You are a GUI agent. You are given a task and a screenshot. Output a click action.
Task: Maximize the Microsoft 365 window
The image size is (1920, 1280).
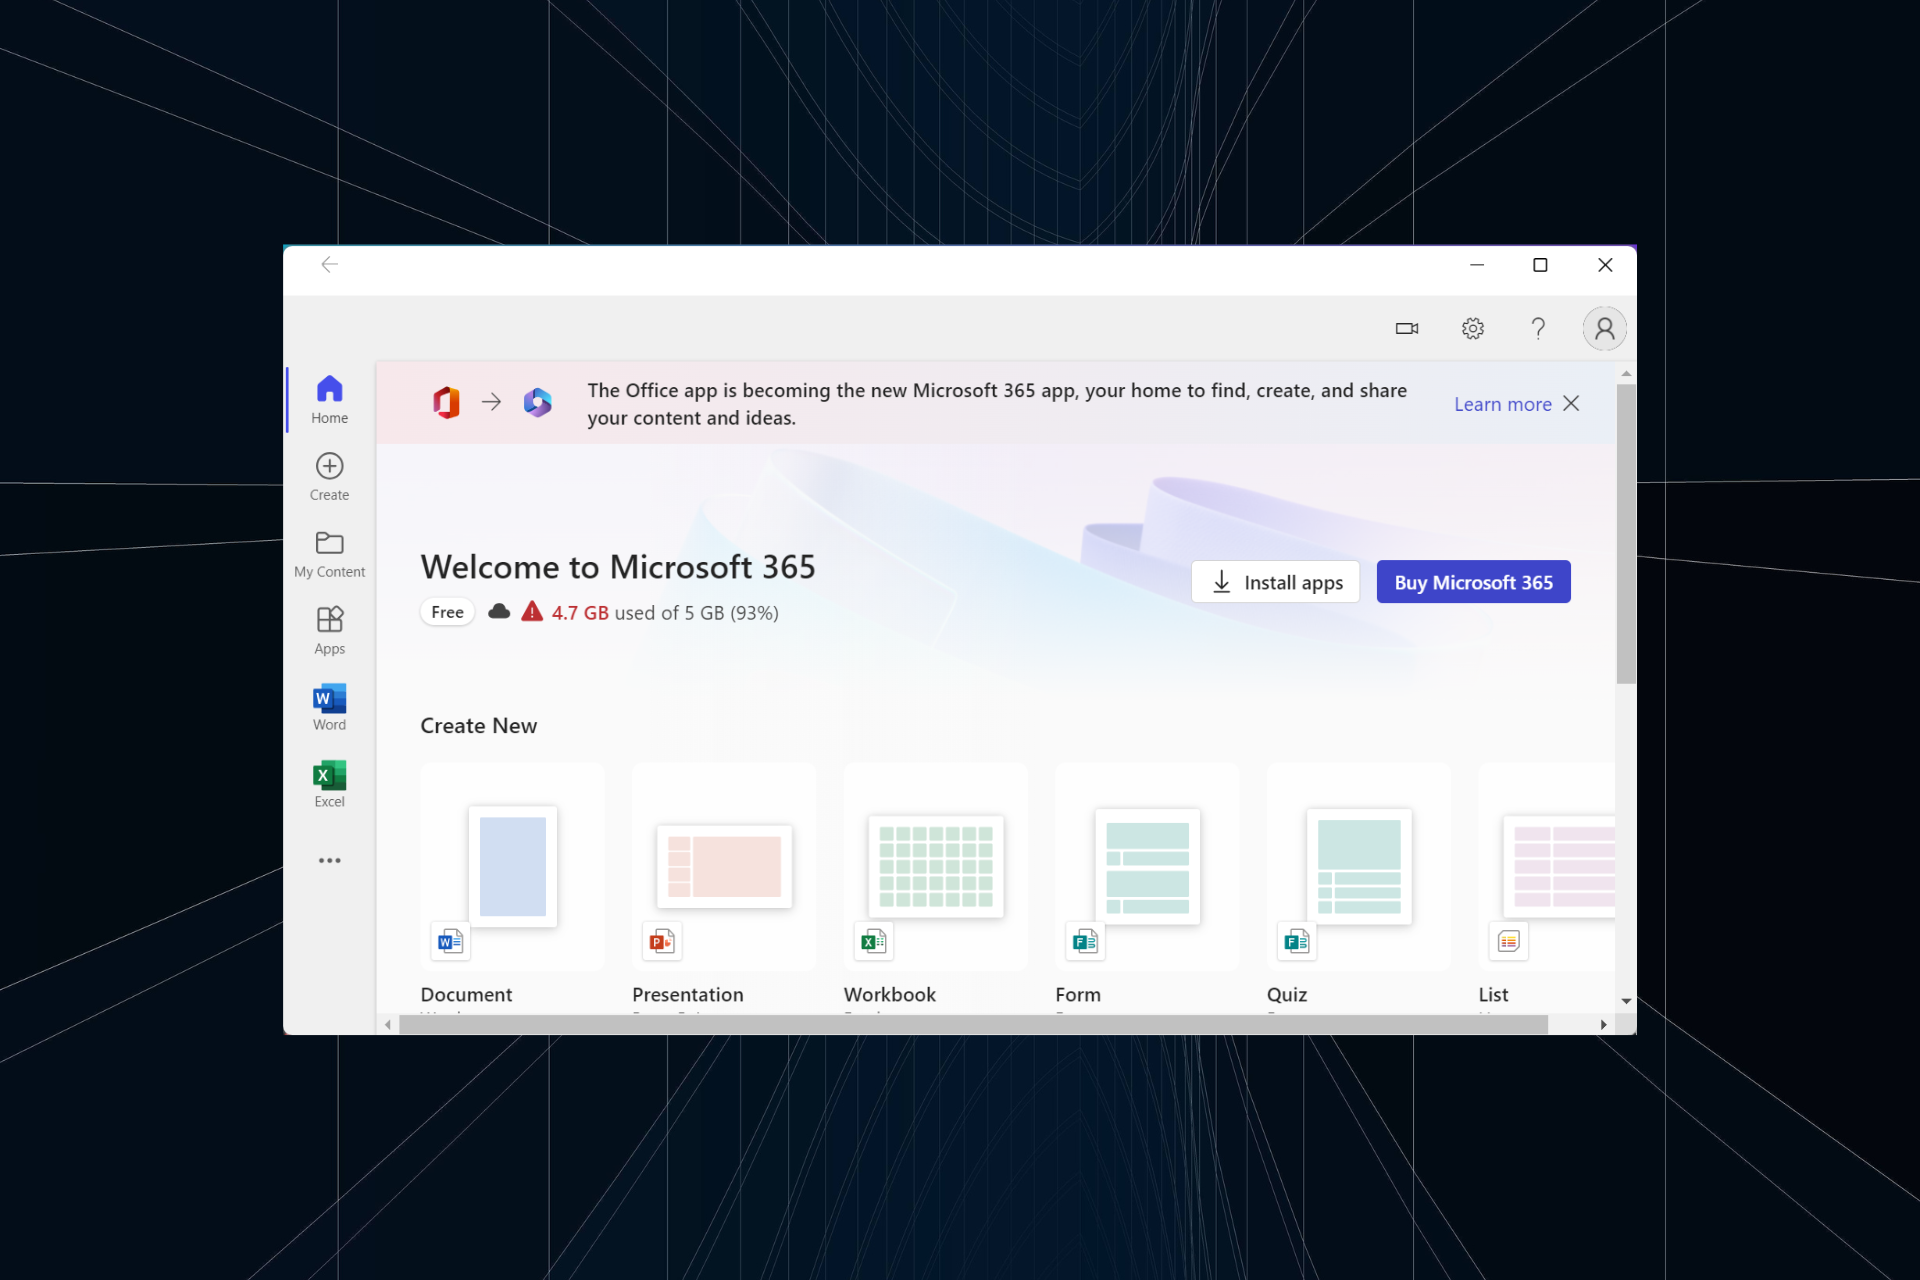click(x=1540, y=265)
